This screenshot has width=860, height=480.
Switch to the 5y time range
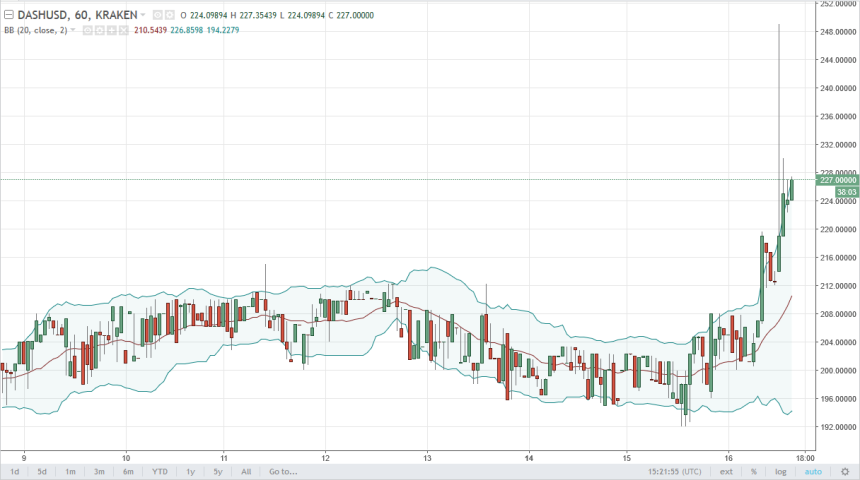click(217, 471)
